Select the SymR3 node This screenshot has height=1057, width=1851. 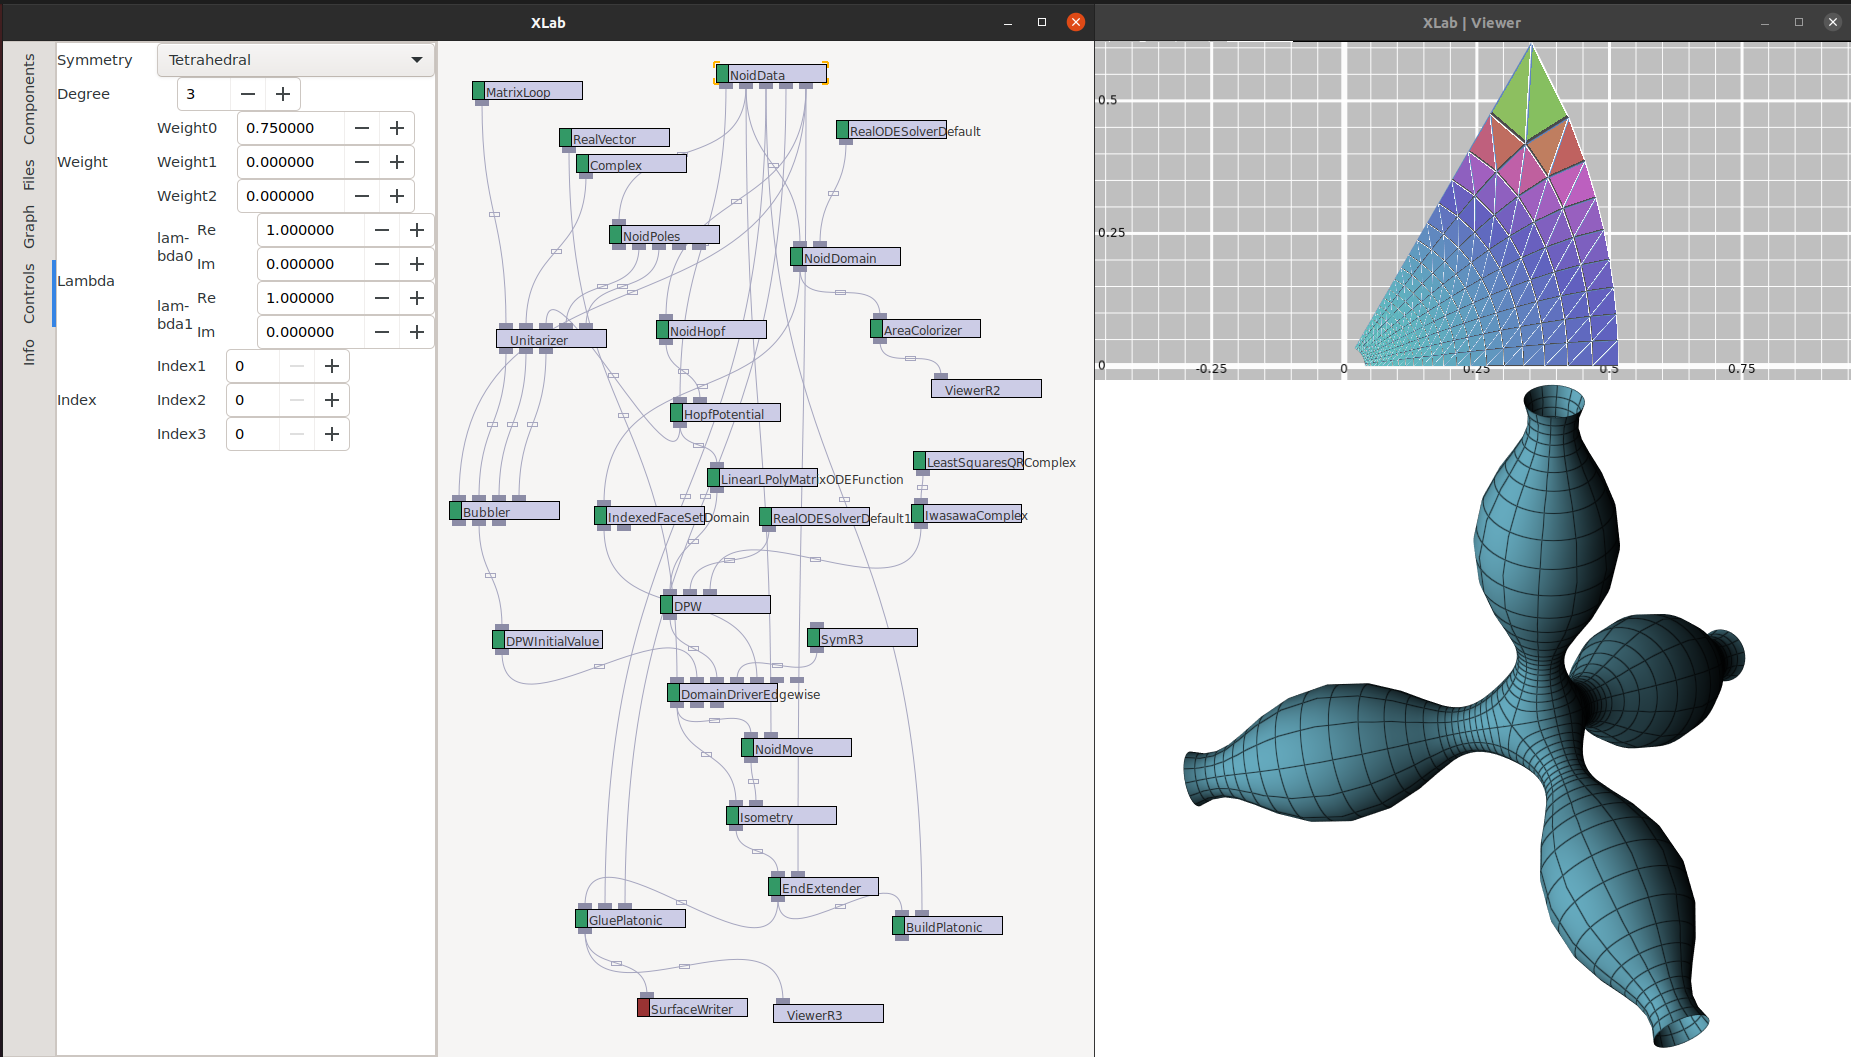point(862,639)
